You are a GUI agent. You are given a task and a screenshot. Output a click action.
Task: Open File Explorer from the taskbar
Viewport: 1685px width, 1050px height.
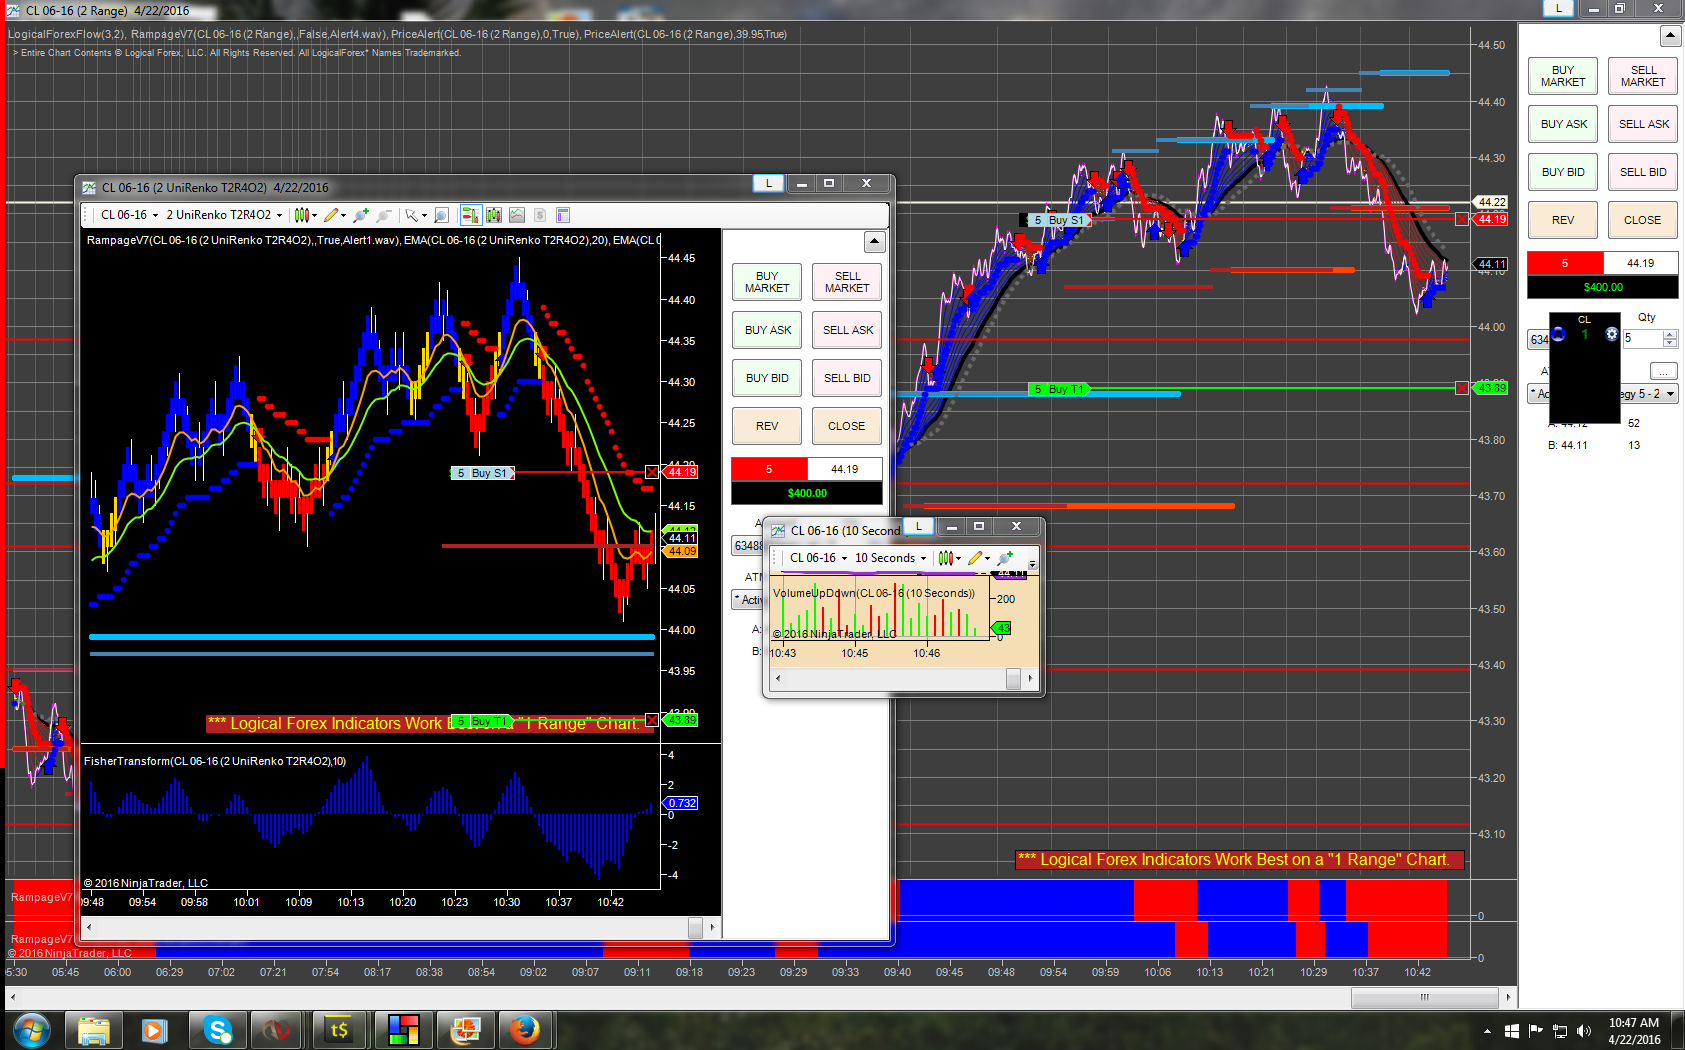(94, 1029)
